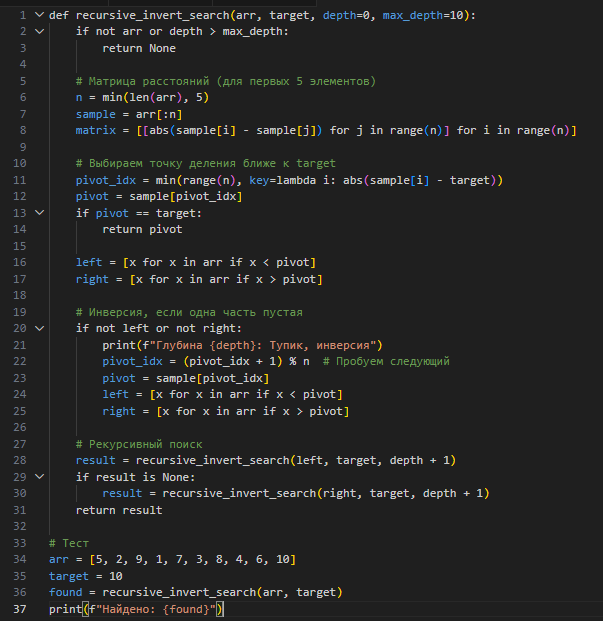
Task: Click the 'found' assignment on line 36
Action: [196, 592]
